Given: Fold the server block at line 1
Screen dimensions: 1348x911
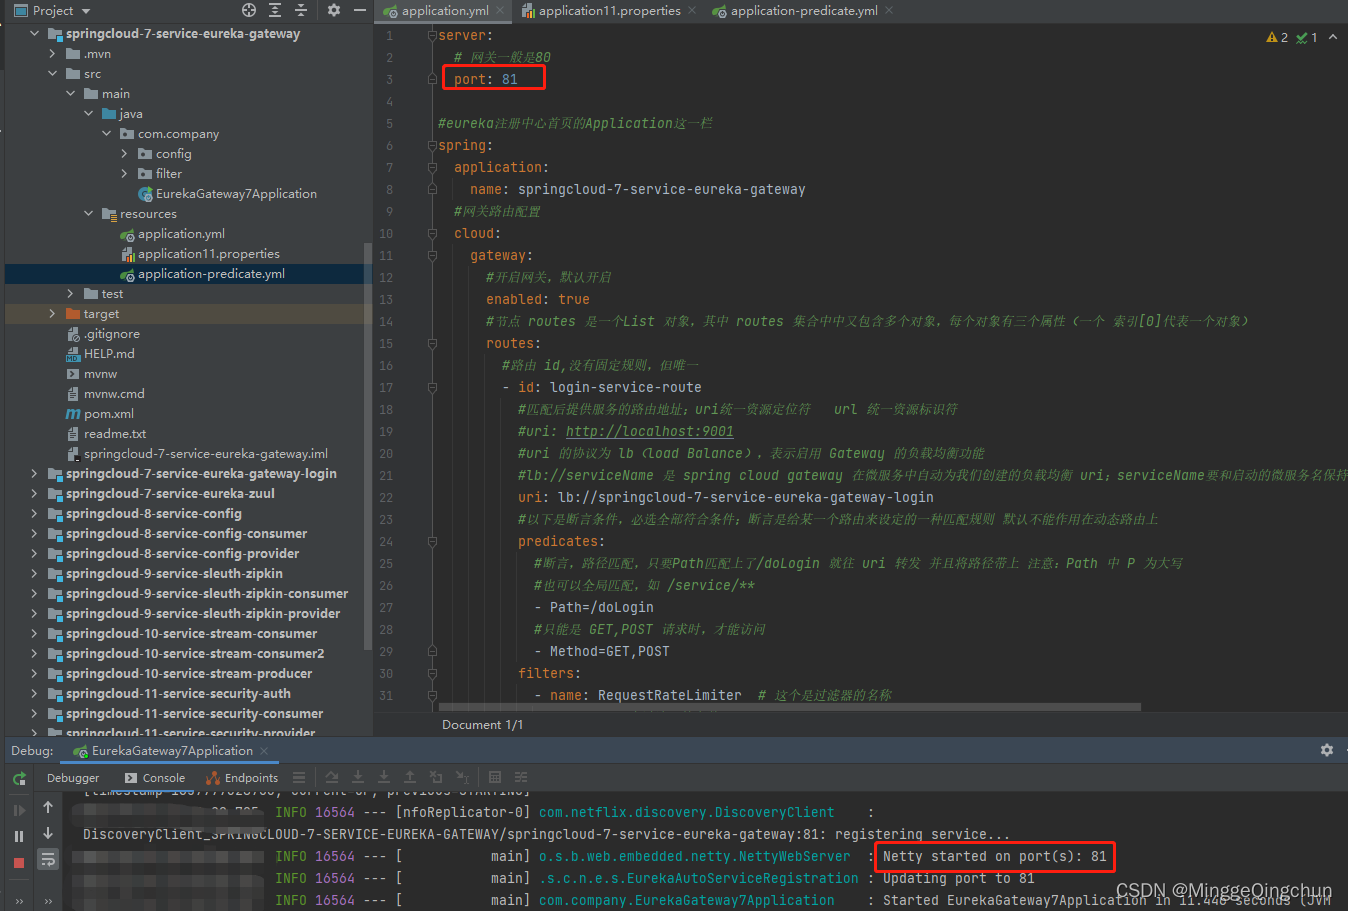Looking at the screenshot, I should [x=432, y=35].
